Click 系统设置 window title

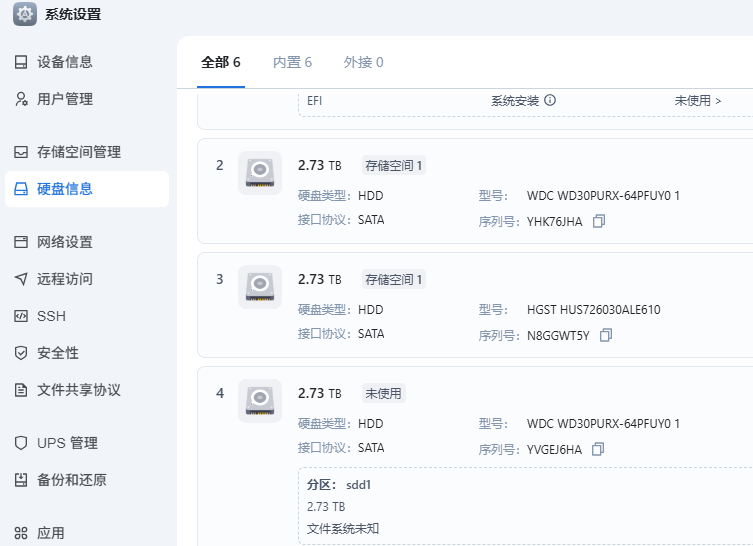pos(73,14)
